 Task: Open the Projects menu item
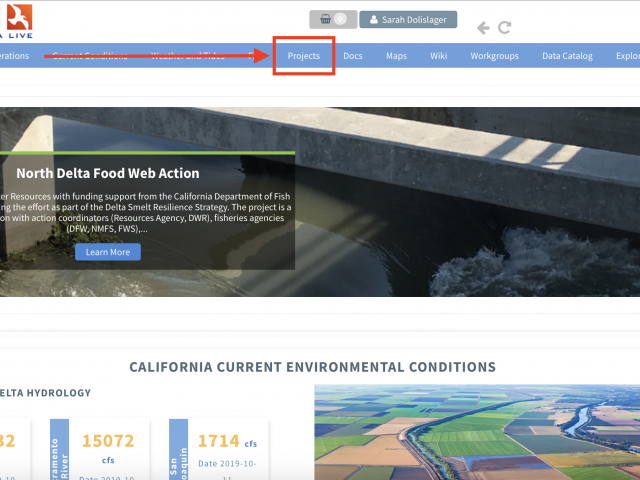[x=304, y=56]
